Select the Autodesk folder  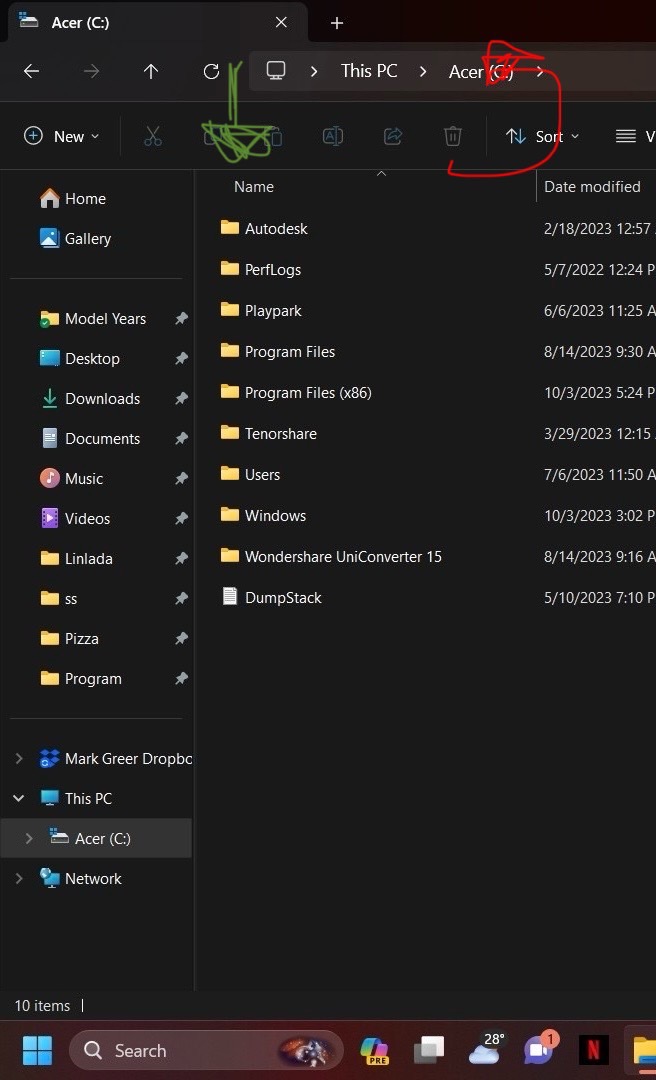point(264,229)
